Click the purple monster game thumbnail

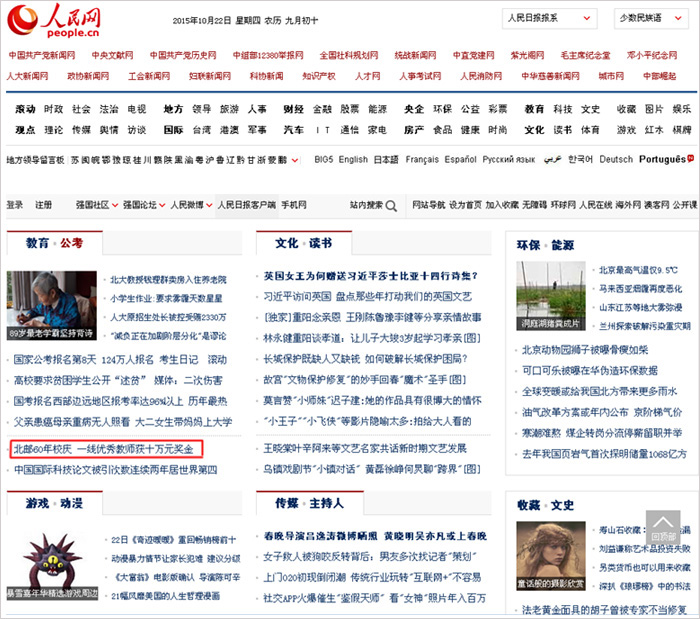(x=51, y=559)
